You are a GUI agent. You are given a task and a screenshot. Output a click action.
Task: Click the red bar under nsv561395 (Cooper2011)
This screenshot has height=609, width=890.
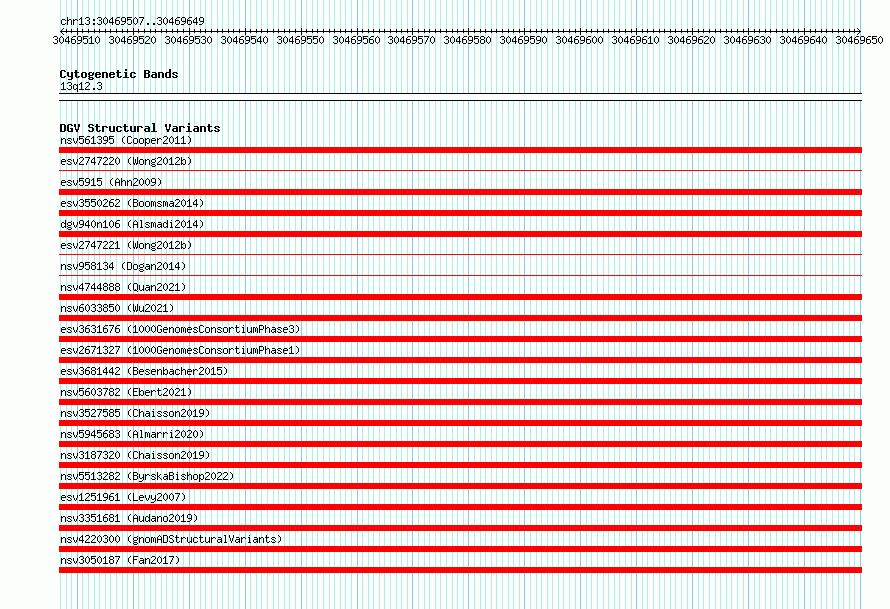(460, 150)
